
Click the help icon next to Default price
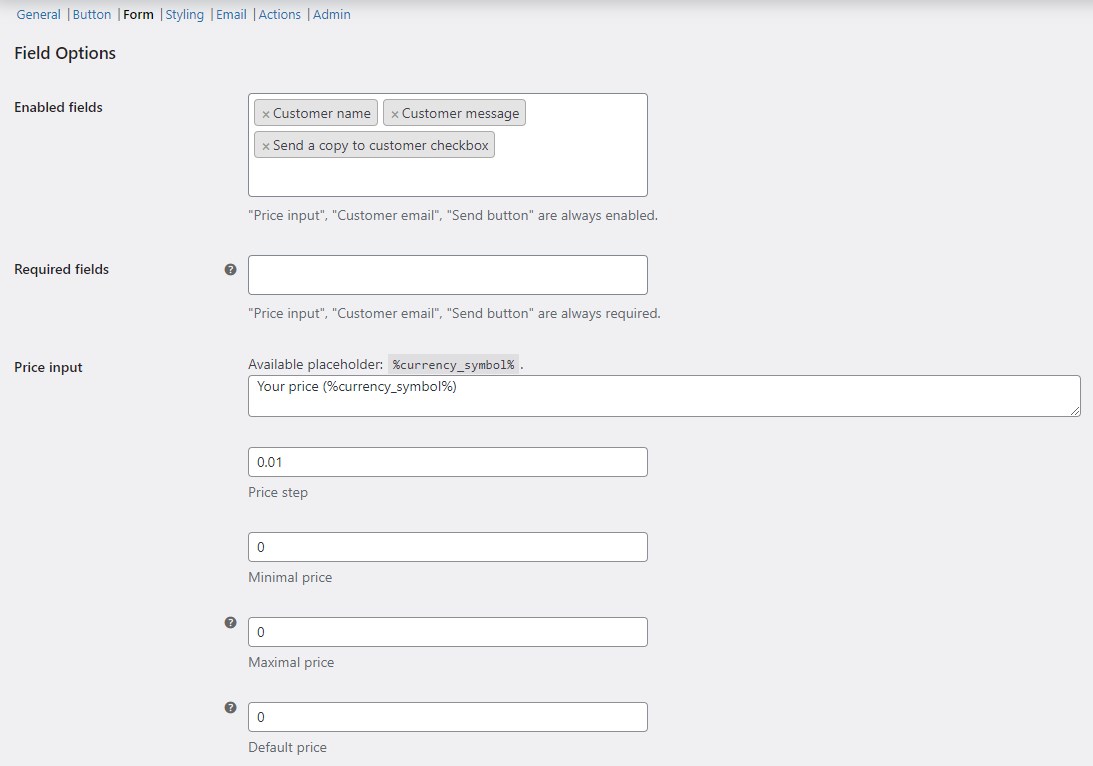coord(230,707)
